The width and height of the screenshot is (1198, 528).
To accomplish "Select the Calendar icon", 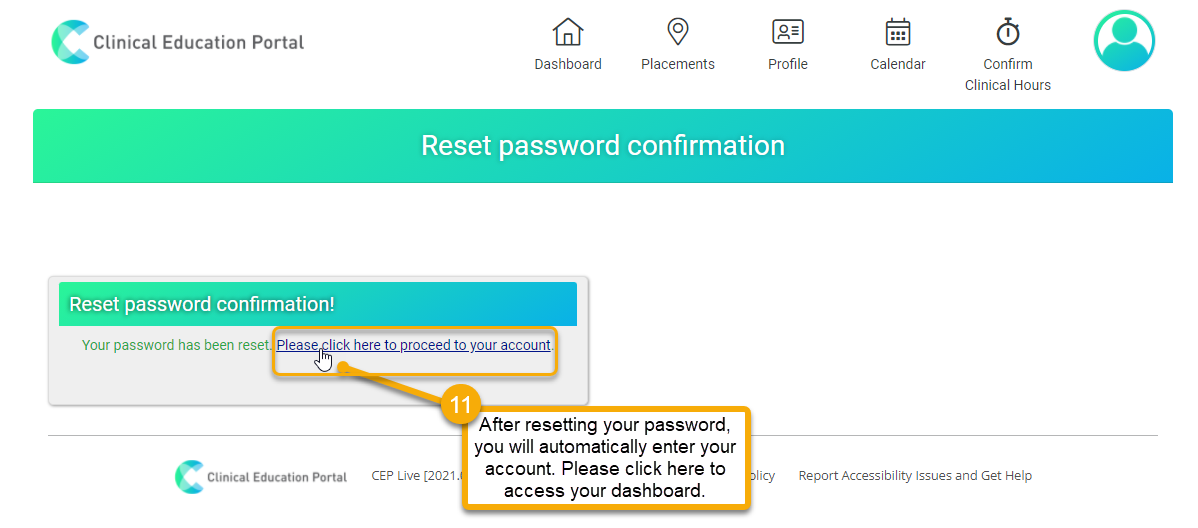I will pos(898,32).
